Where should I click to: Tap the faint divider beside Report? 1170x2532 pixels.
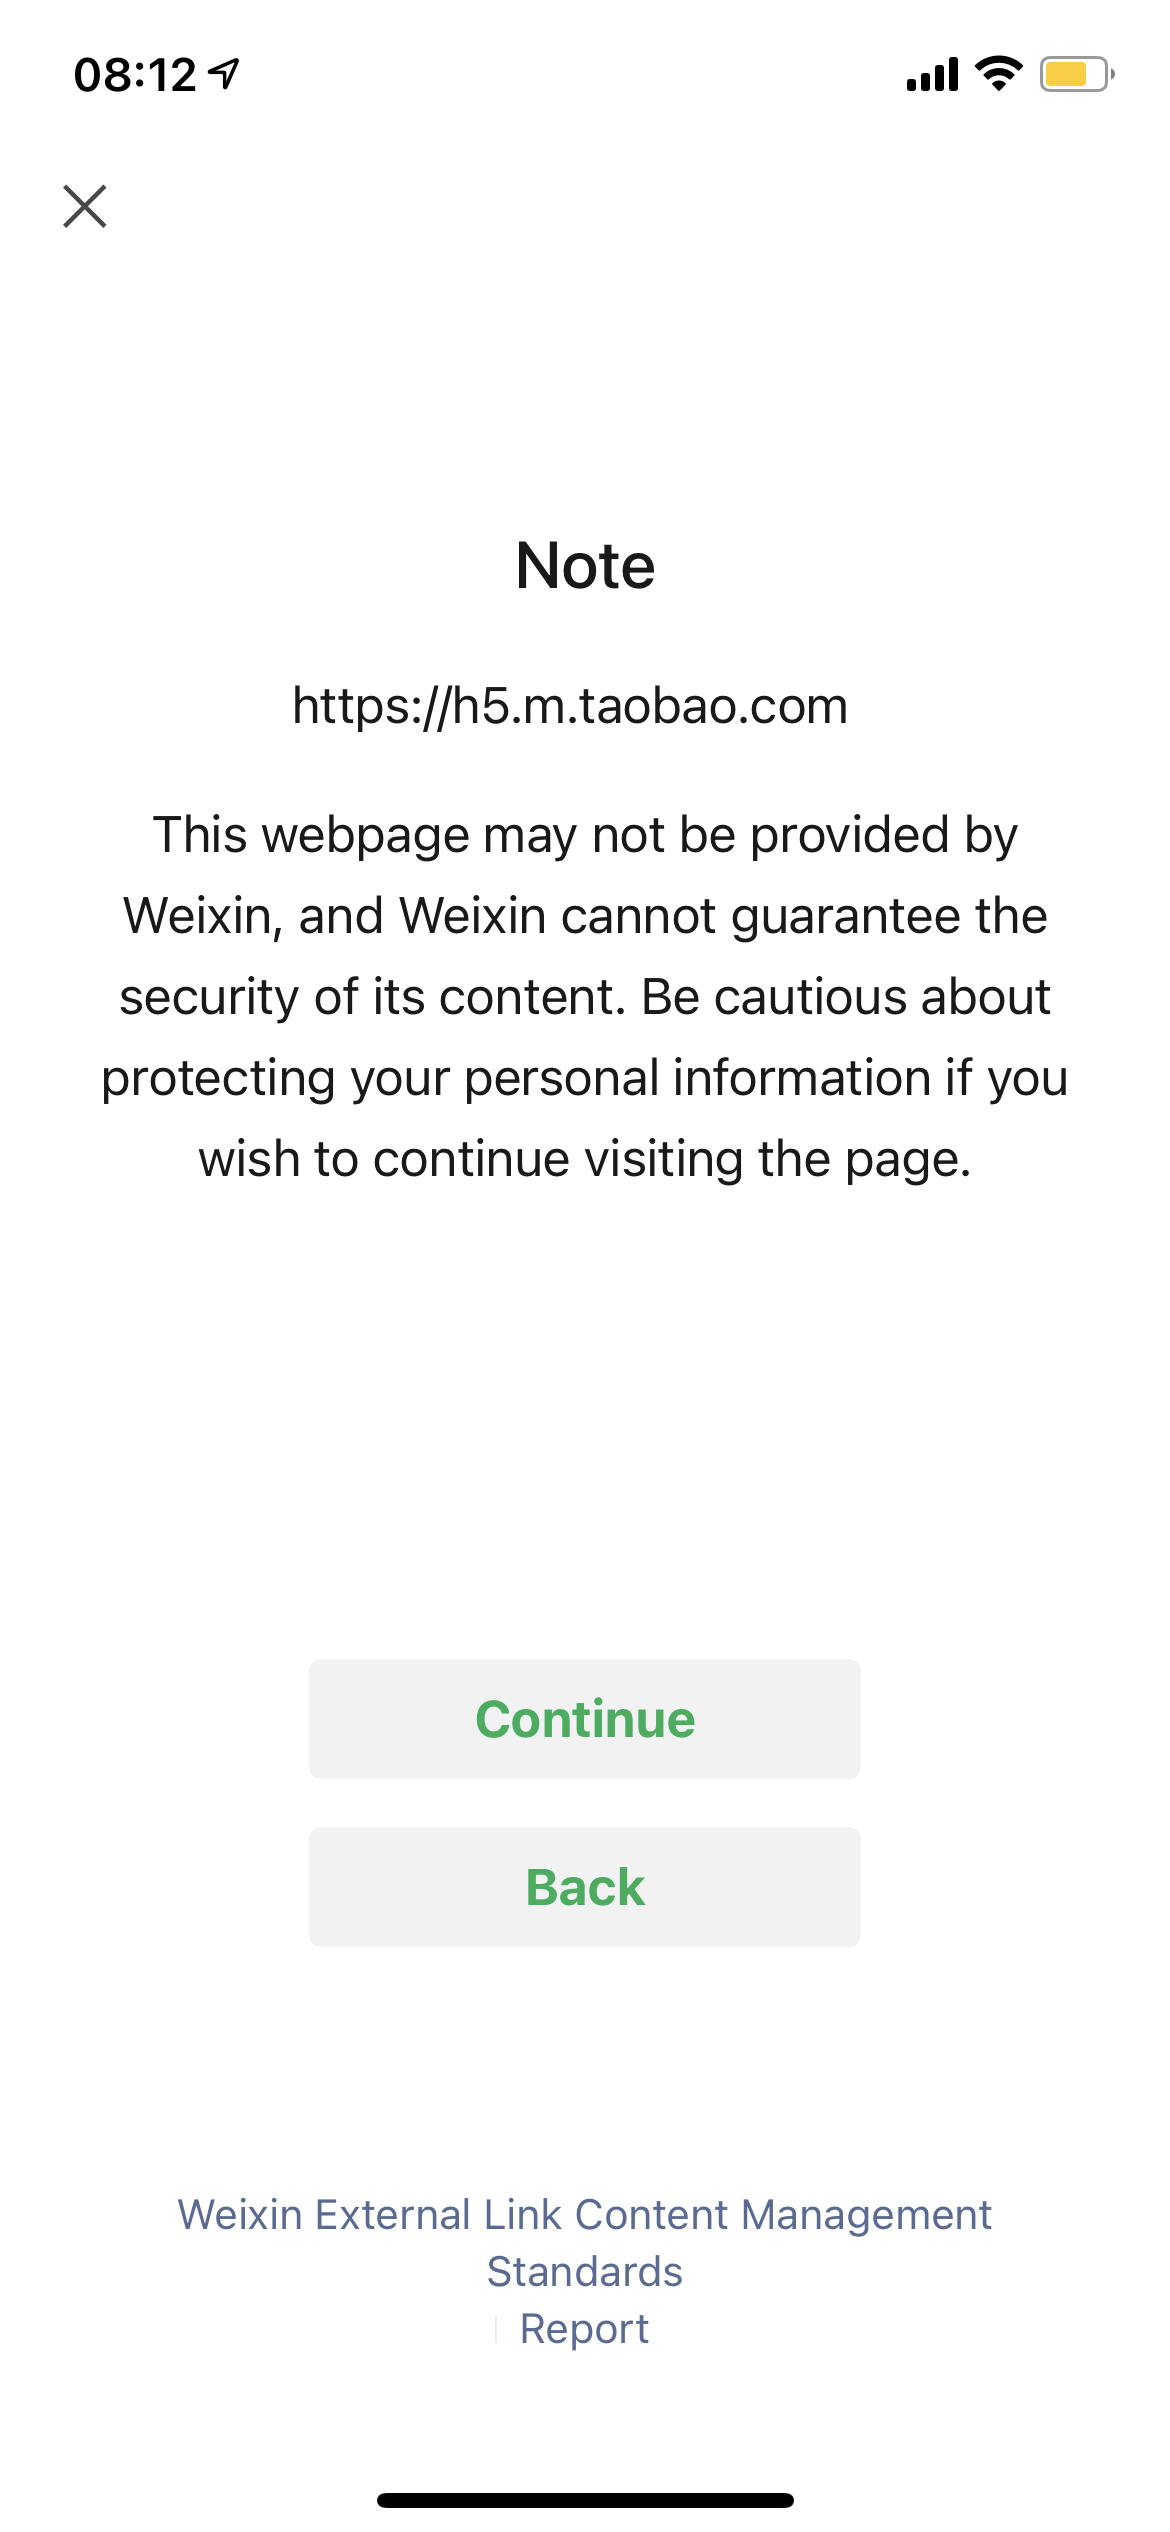pyautogui.click(x=496, y=2330)
